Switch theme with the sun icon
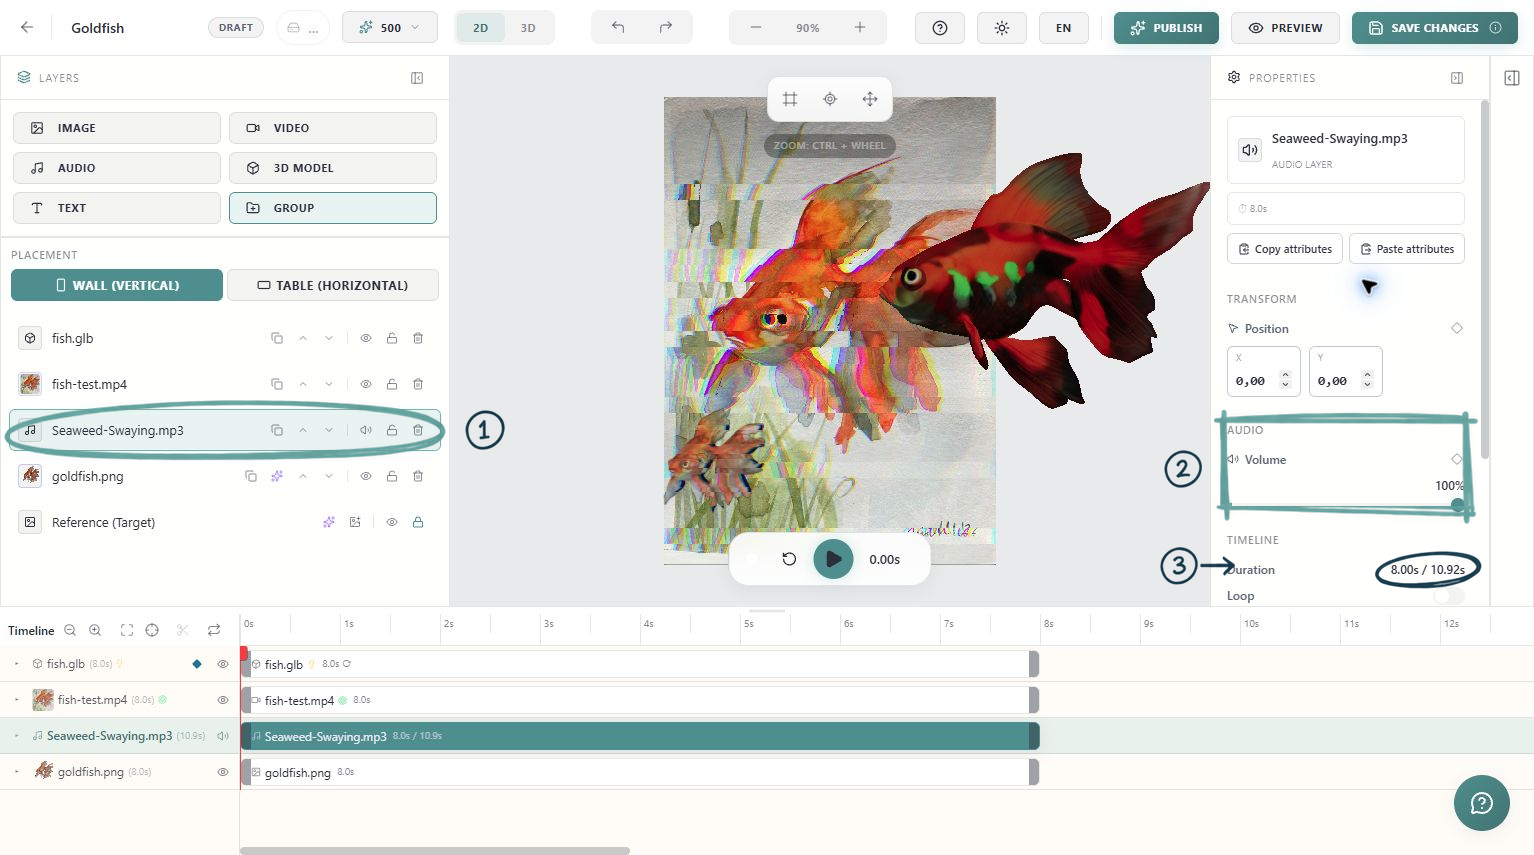Screen dimensions: 1534x855 (x=1002, y=28)
